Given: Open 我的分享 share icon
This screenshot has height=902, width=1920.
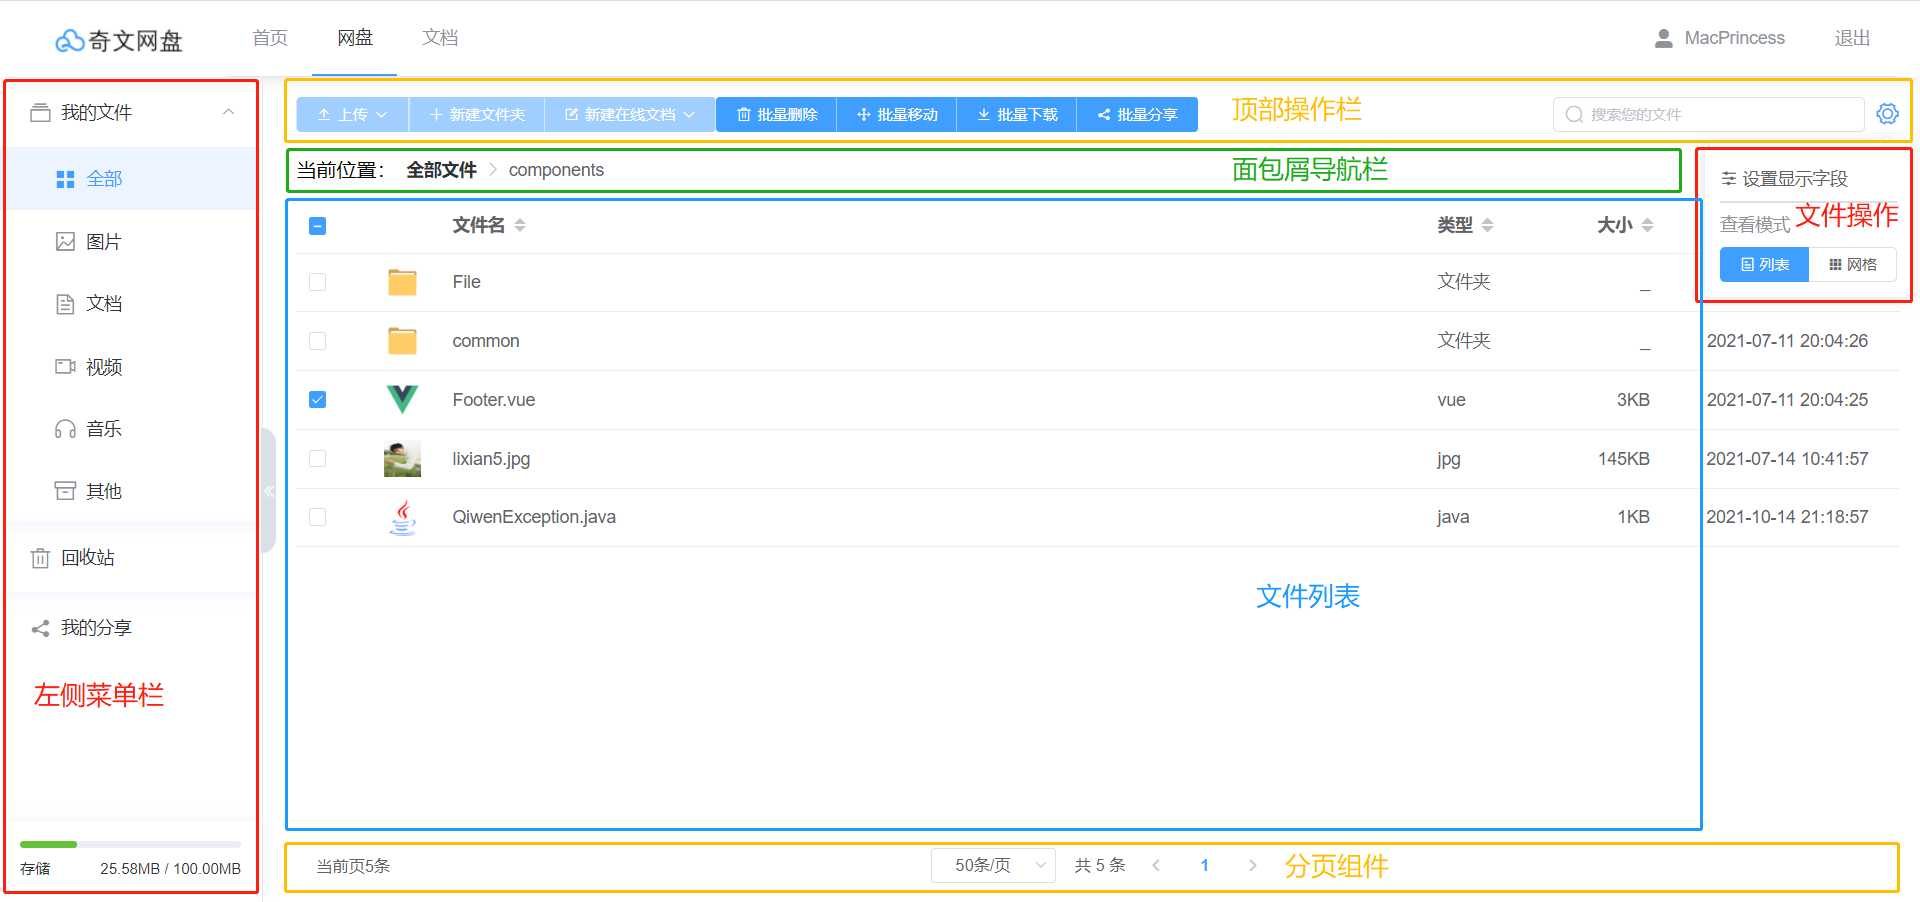Looking at the screenshot, I should point(40,628).
